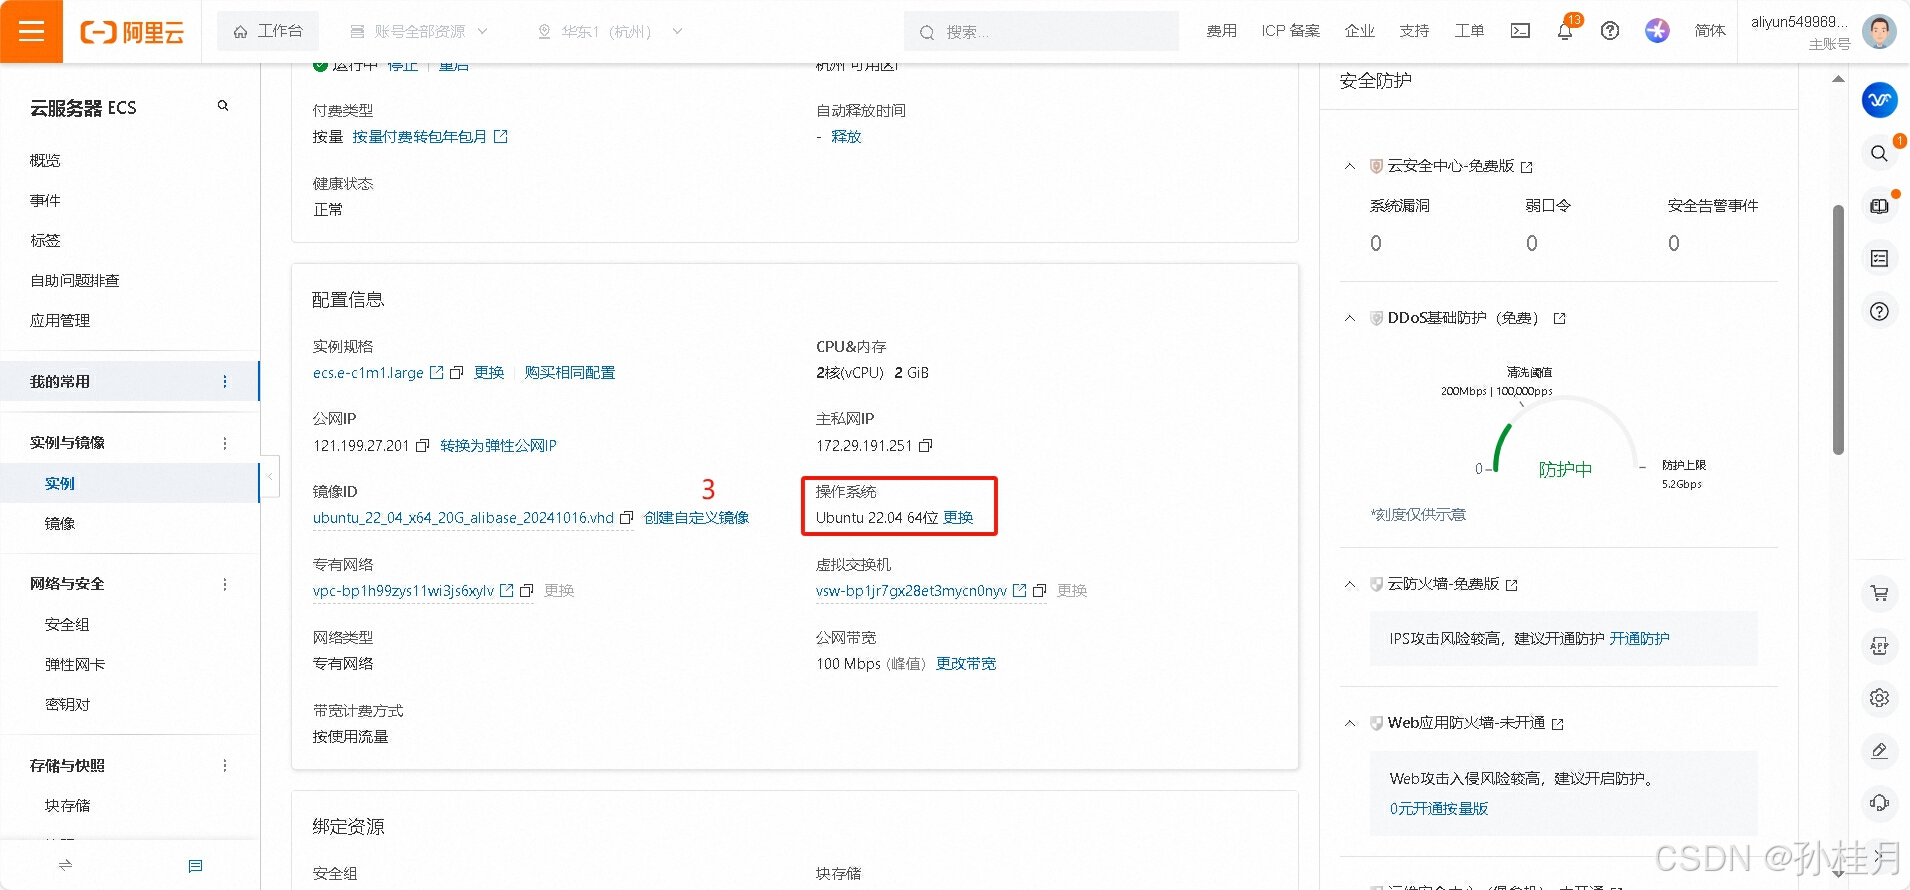
Task: Click the 释放 link
Action: pos(846,137)
